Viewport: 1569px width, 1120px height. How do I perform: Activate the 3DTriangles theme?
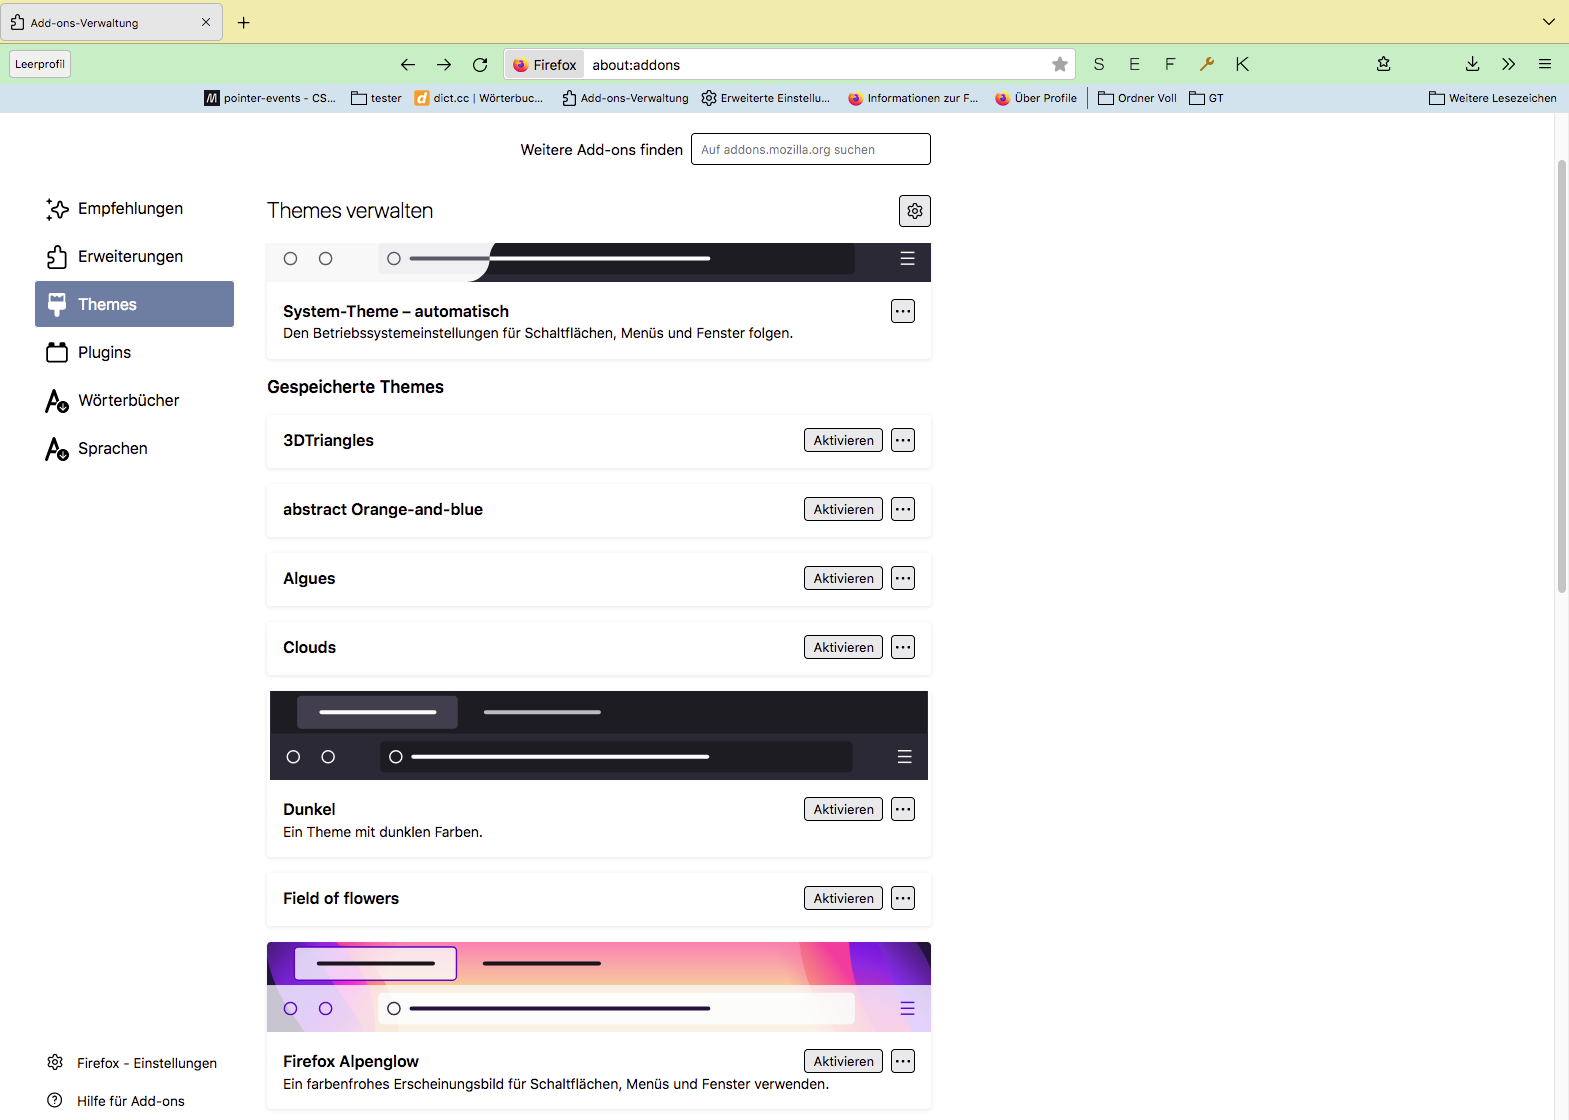tap(843, 440)
